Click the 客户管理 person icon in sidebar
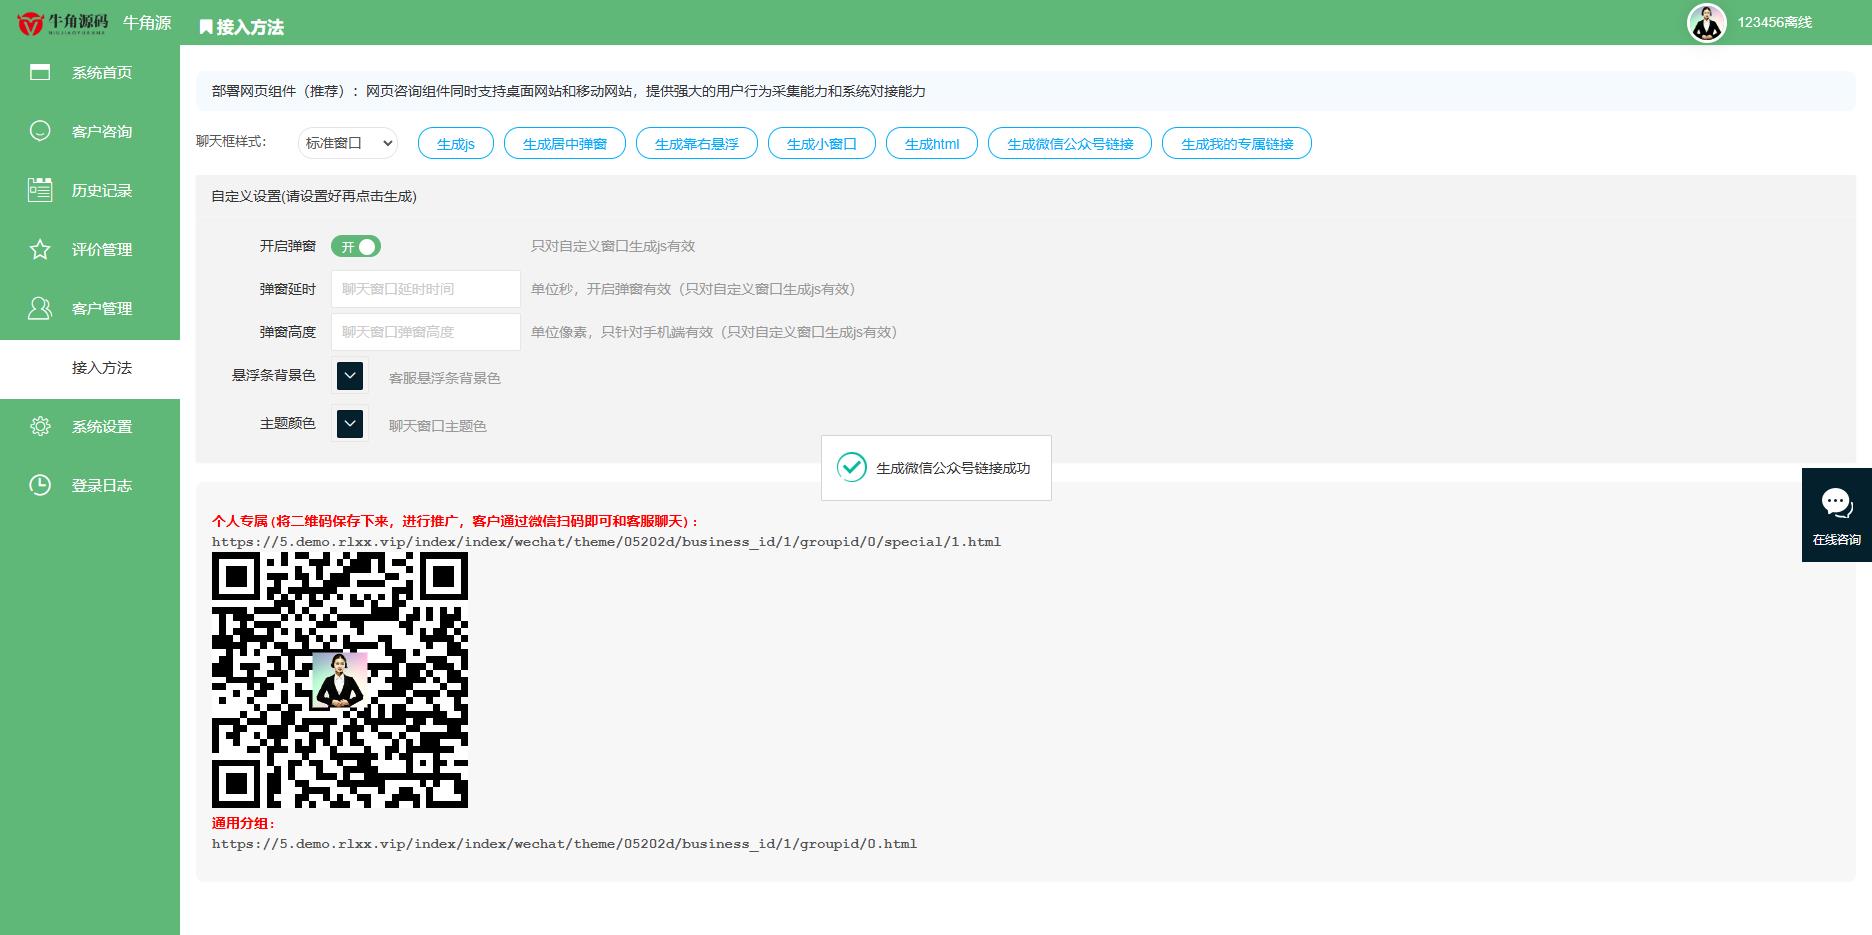This screenshot has width=1872, height=935. click(x=40, y=308)
